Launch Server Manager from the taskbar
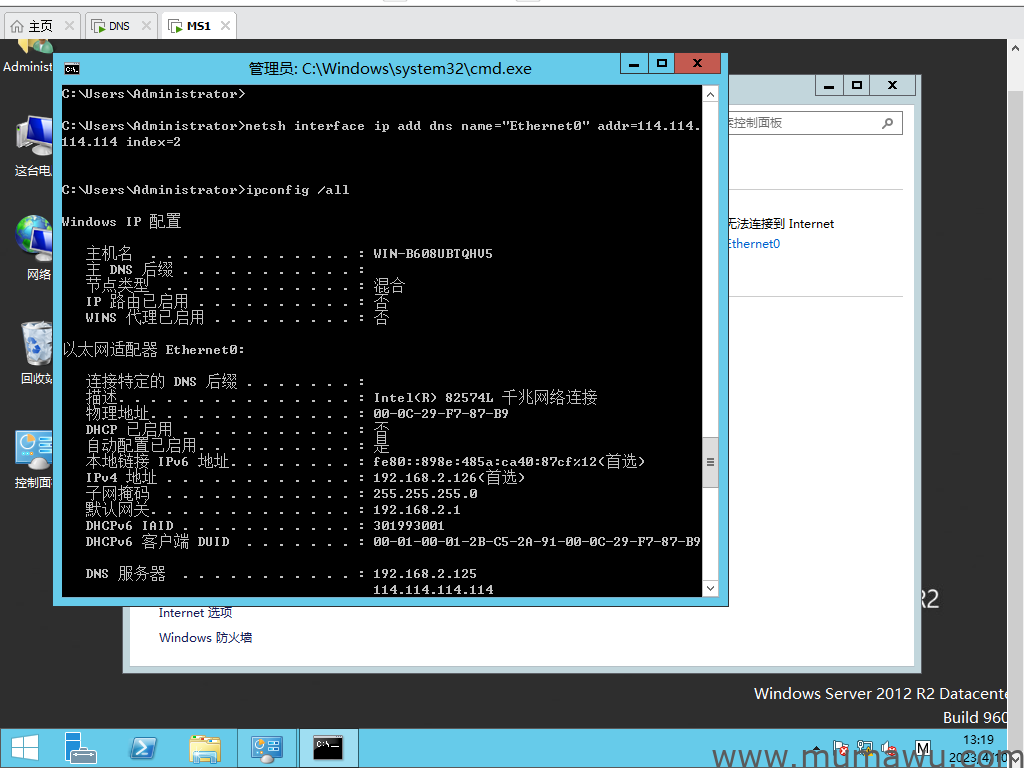 [x=81, y=747]
